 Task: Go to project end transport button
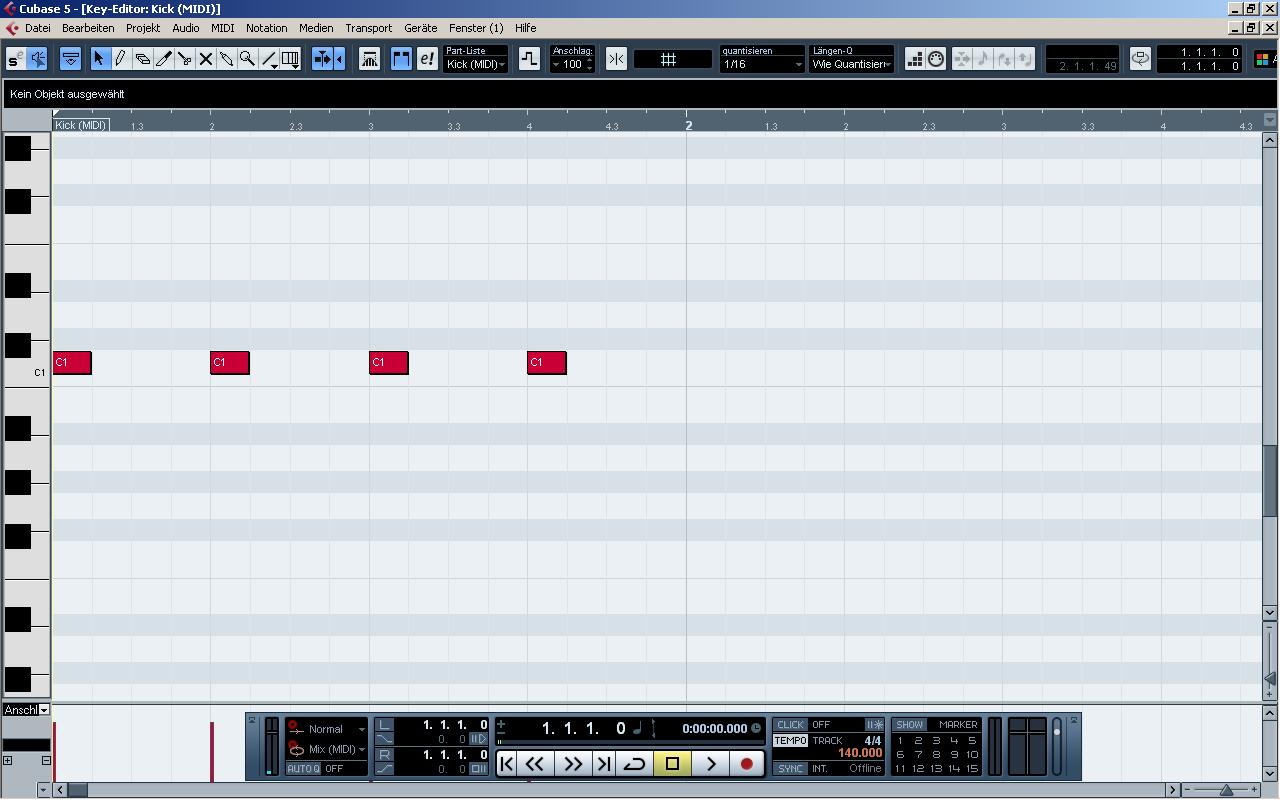coord(603,764)
